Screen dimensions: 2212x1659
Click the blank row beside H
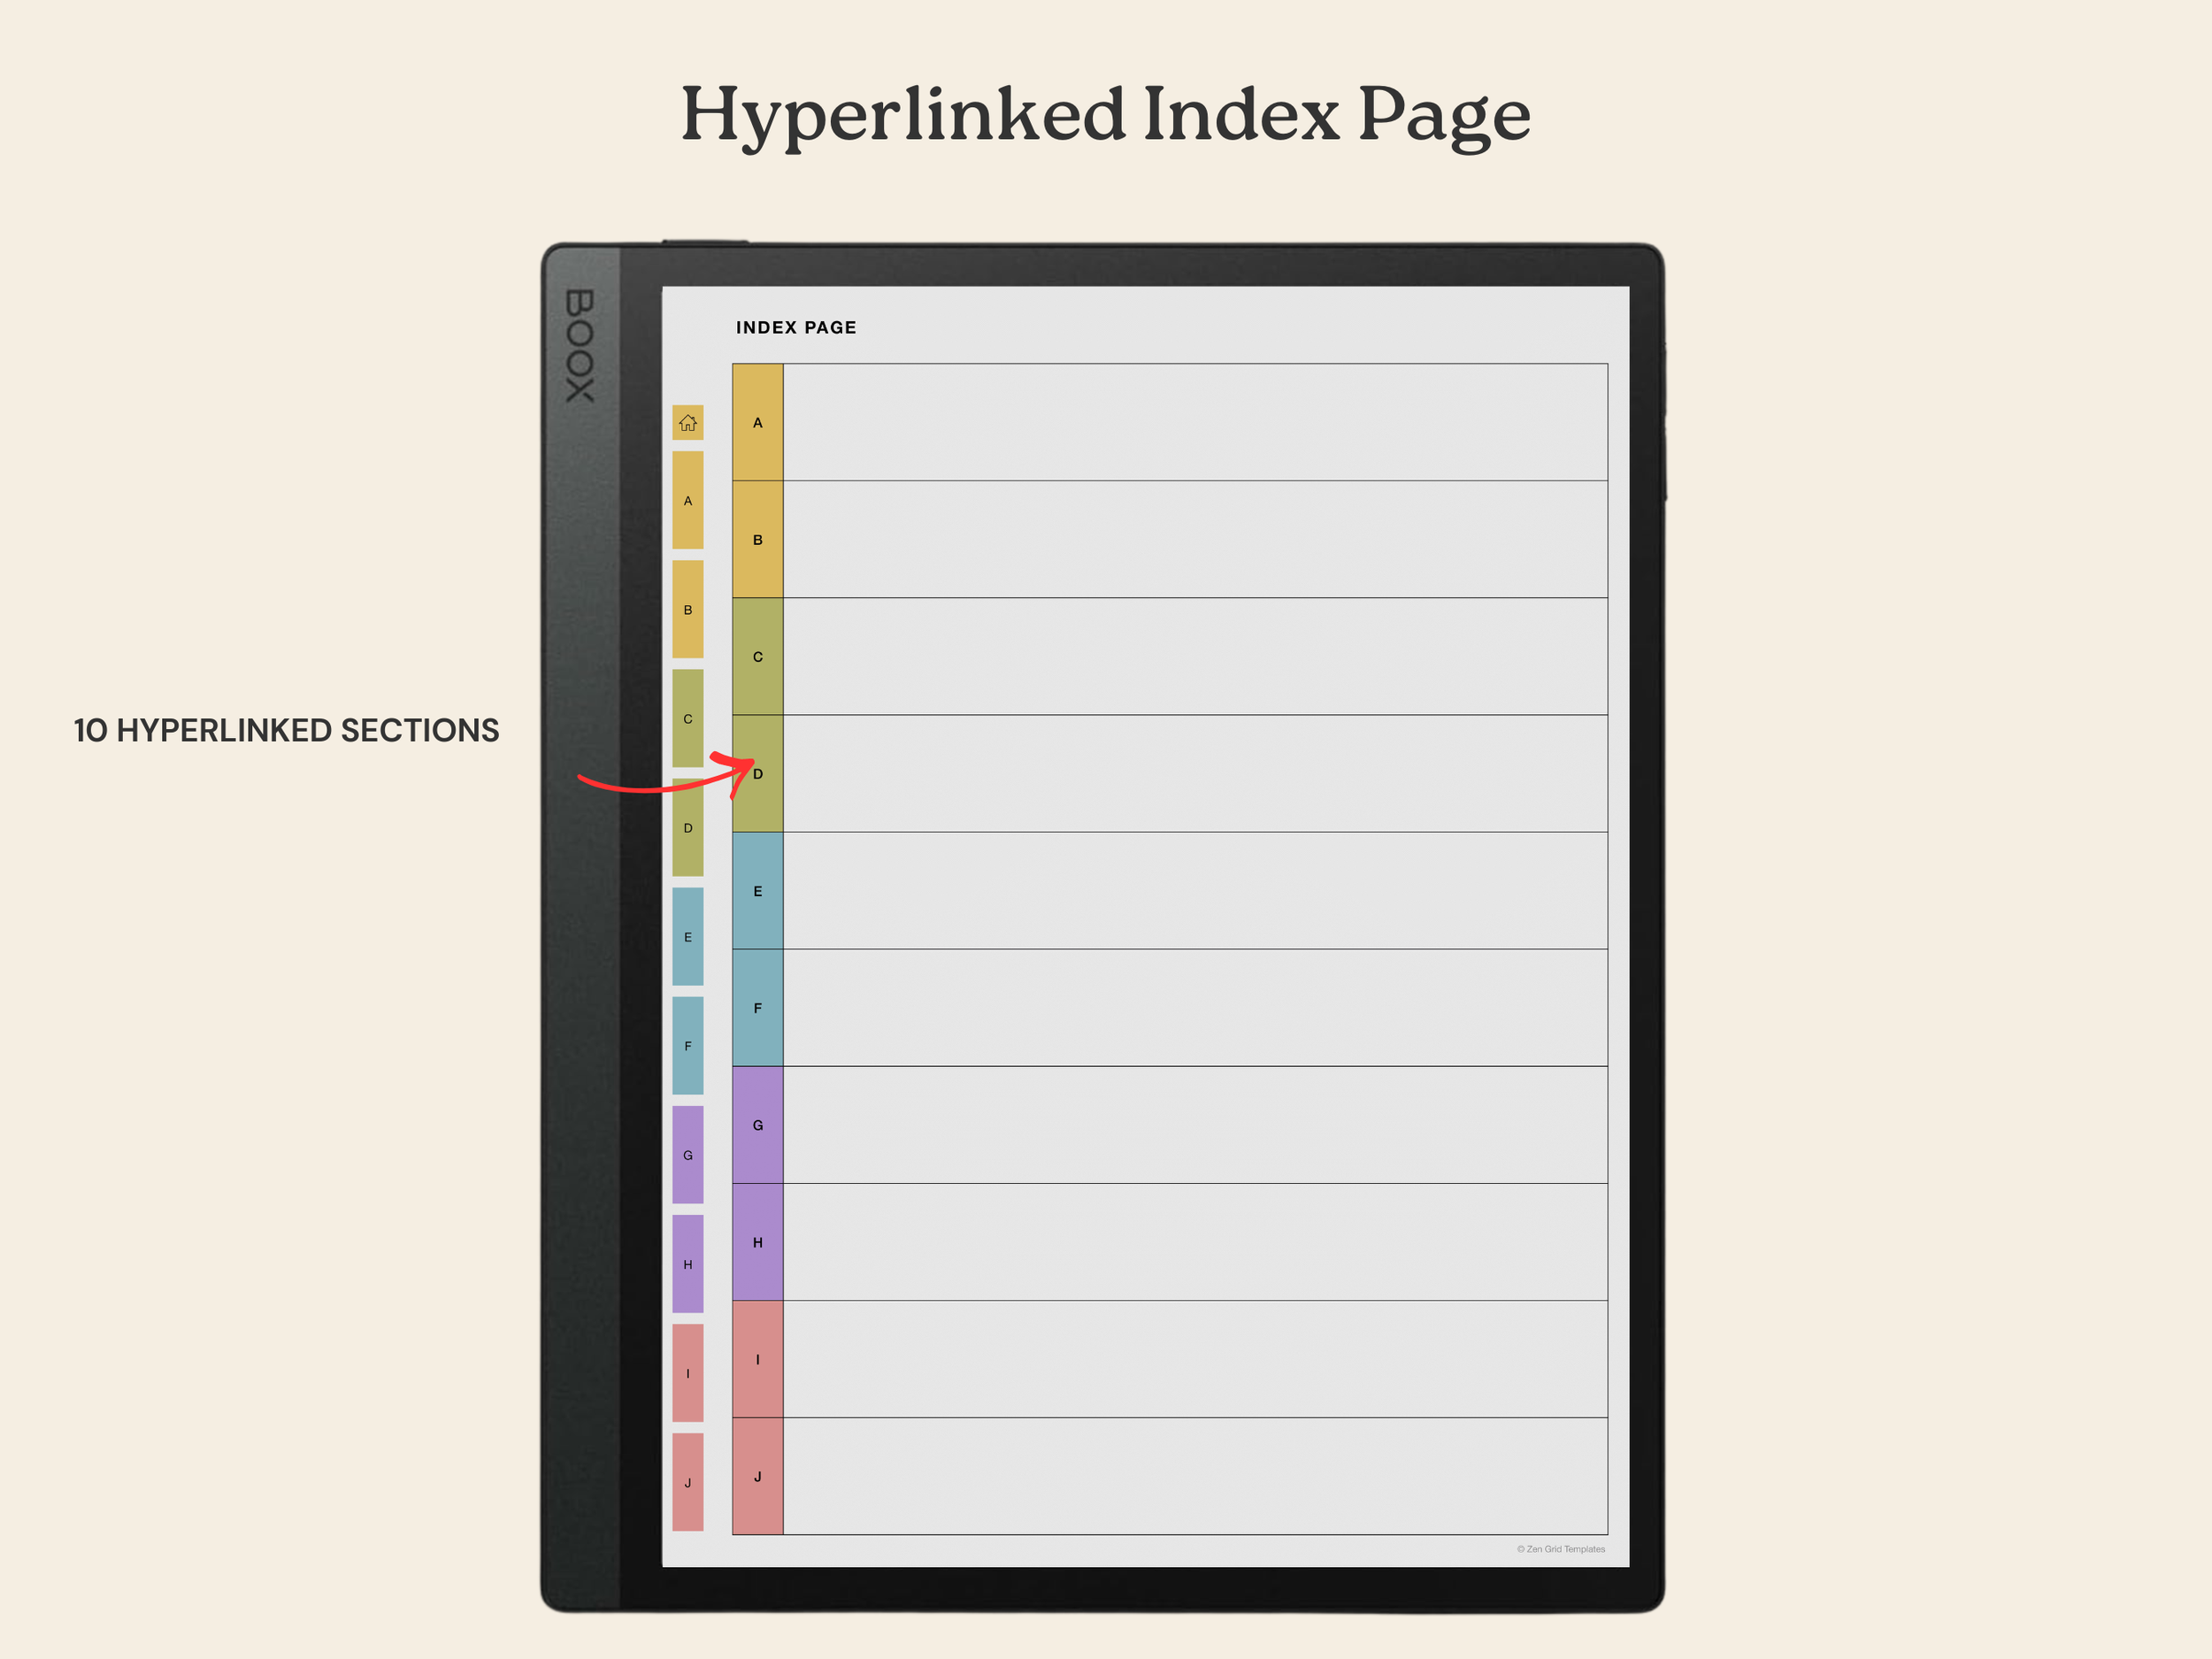click(x=1195, y=1242)
